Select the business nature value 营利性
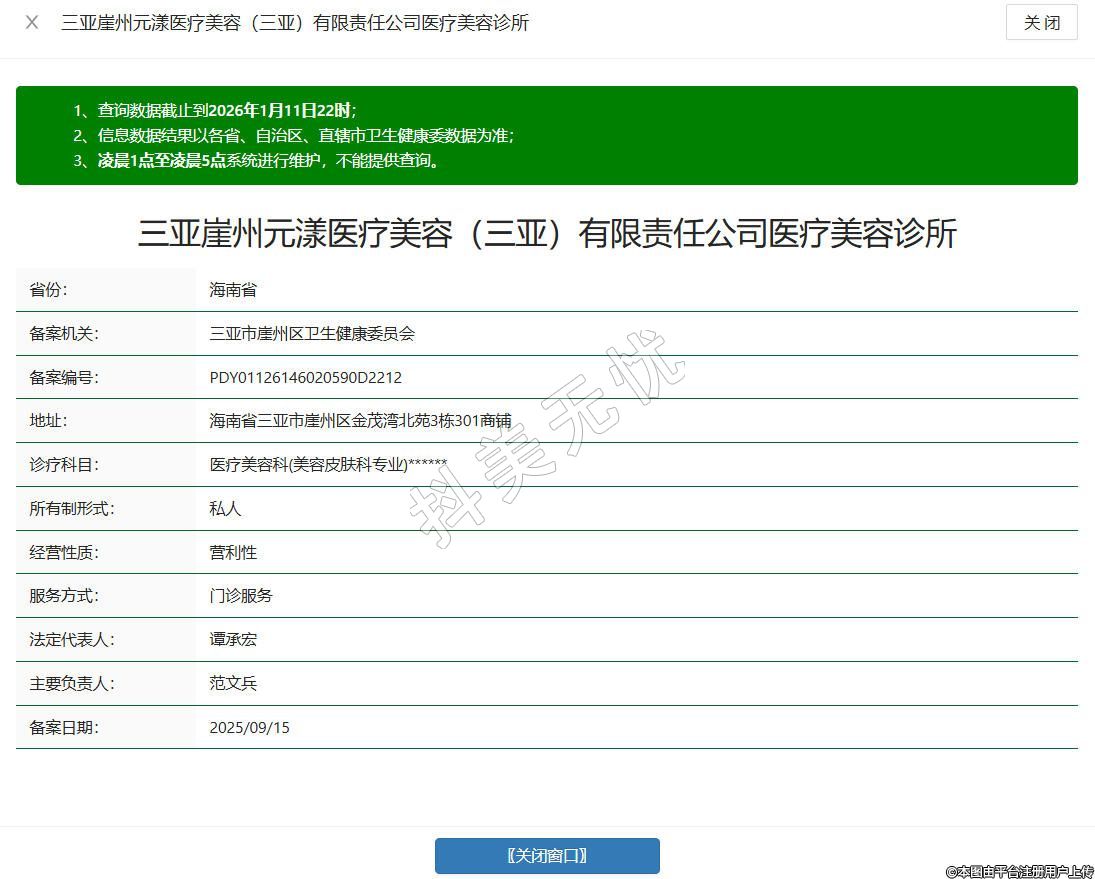Viewport: 1095px width, 879px height. point(233,552)
